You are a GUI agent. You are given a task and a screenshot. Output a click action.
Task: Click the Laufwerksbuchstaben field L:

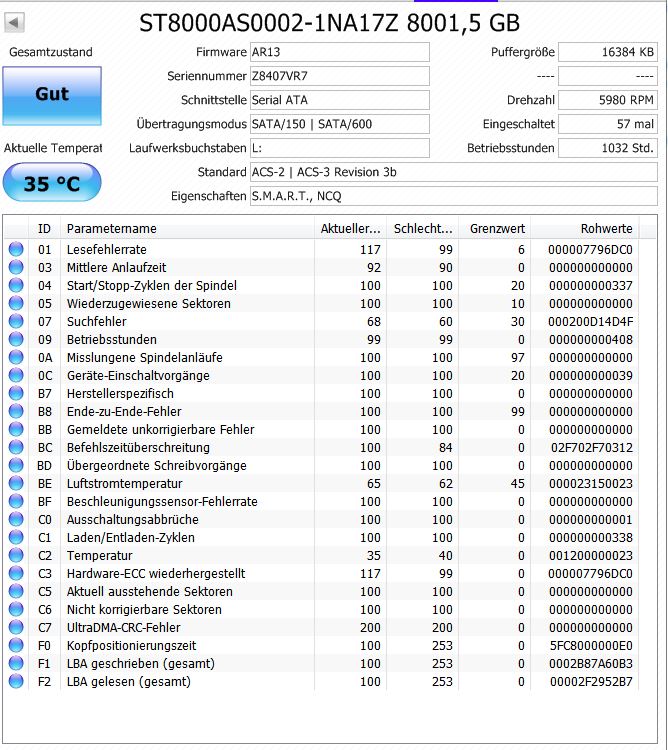[339, 148]
